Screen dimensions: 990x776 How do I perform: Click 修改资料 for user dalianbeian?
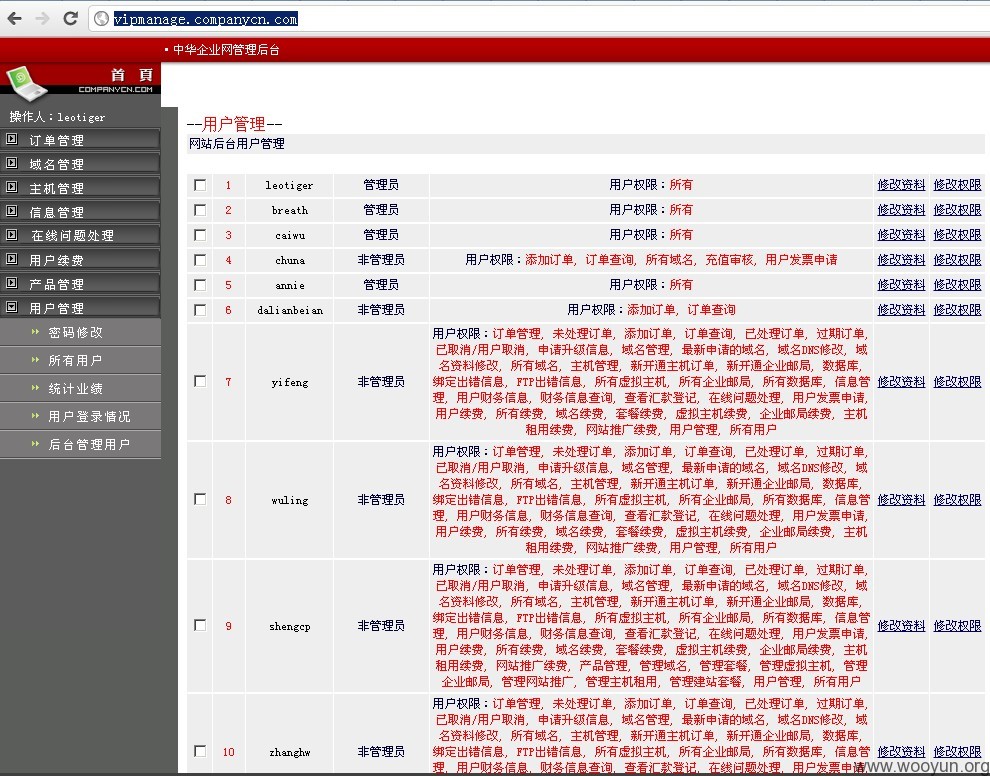pos(901,310)
